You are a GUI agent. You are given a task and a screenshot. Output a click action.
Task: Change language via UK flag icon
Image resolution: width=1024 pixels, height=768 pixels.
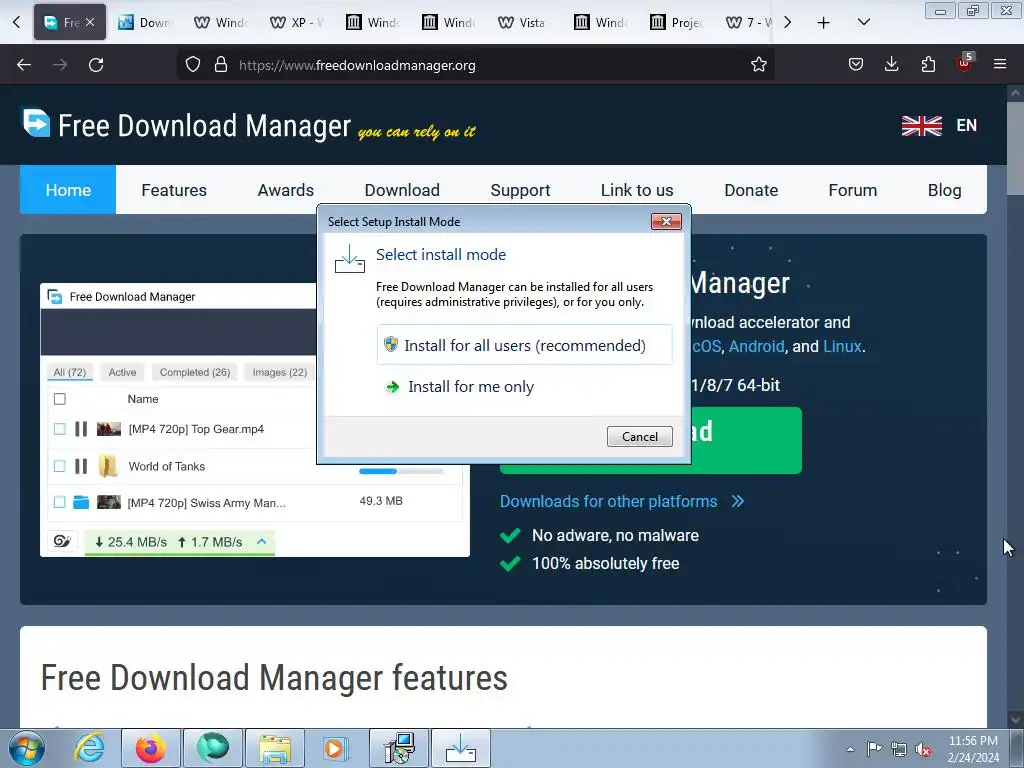(921, 125)
